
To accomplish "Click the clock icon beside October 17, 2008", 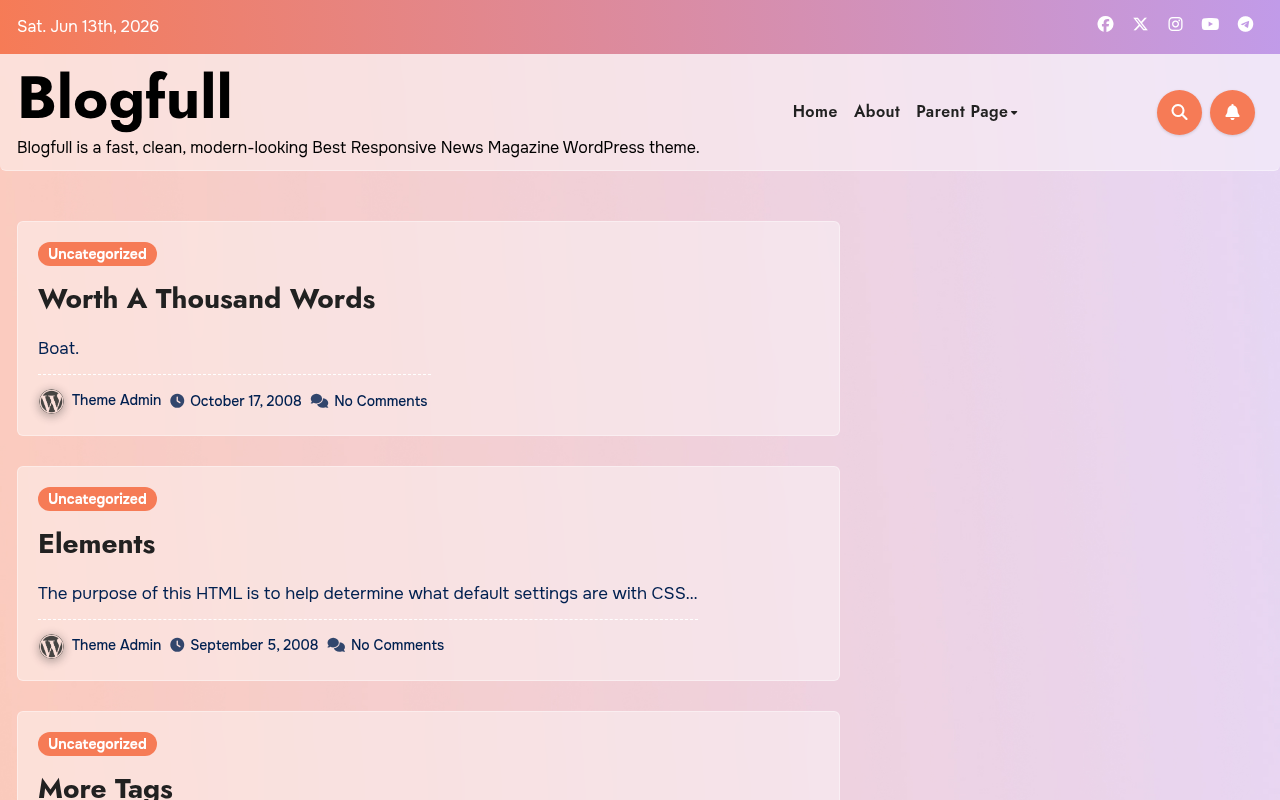I will coord(177,401).
